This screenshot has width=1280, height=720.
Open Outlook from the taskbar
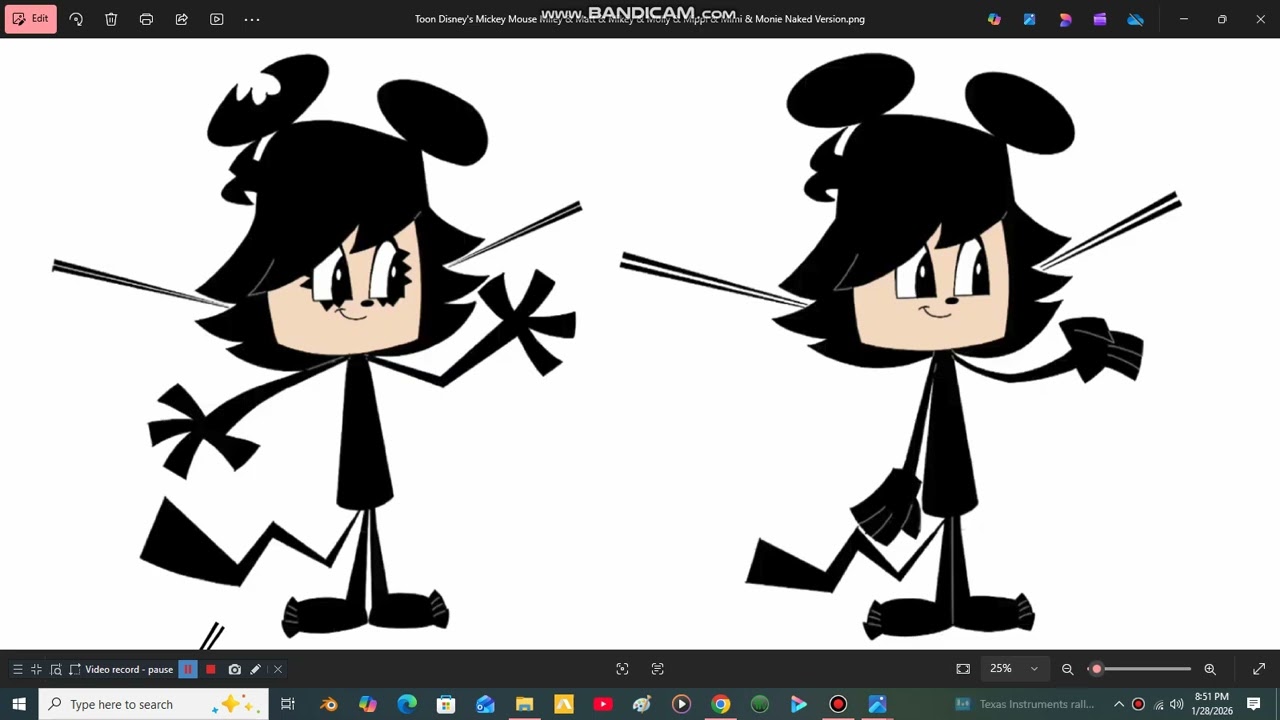485,704
